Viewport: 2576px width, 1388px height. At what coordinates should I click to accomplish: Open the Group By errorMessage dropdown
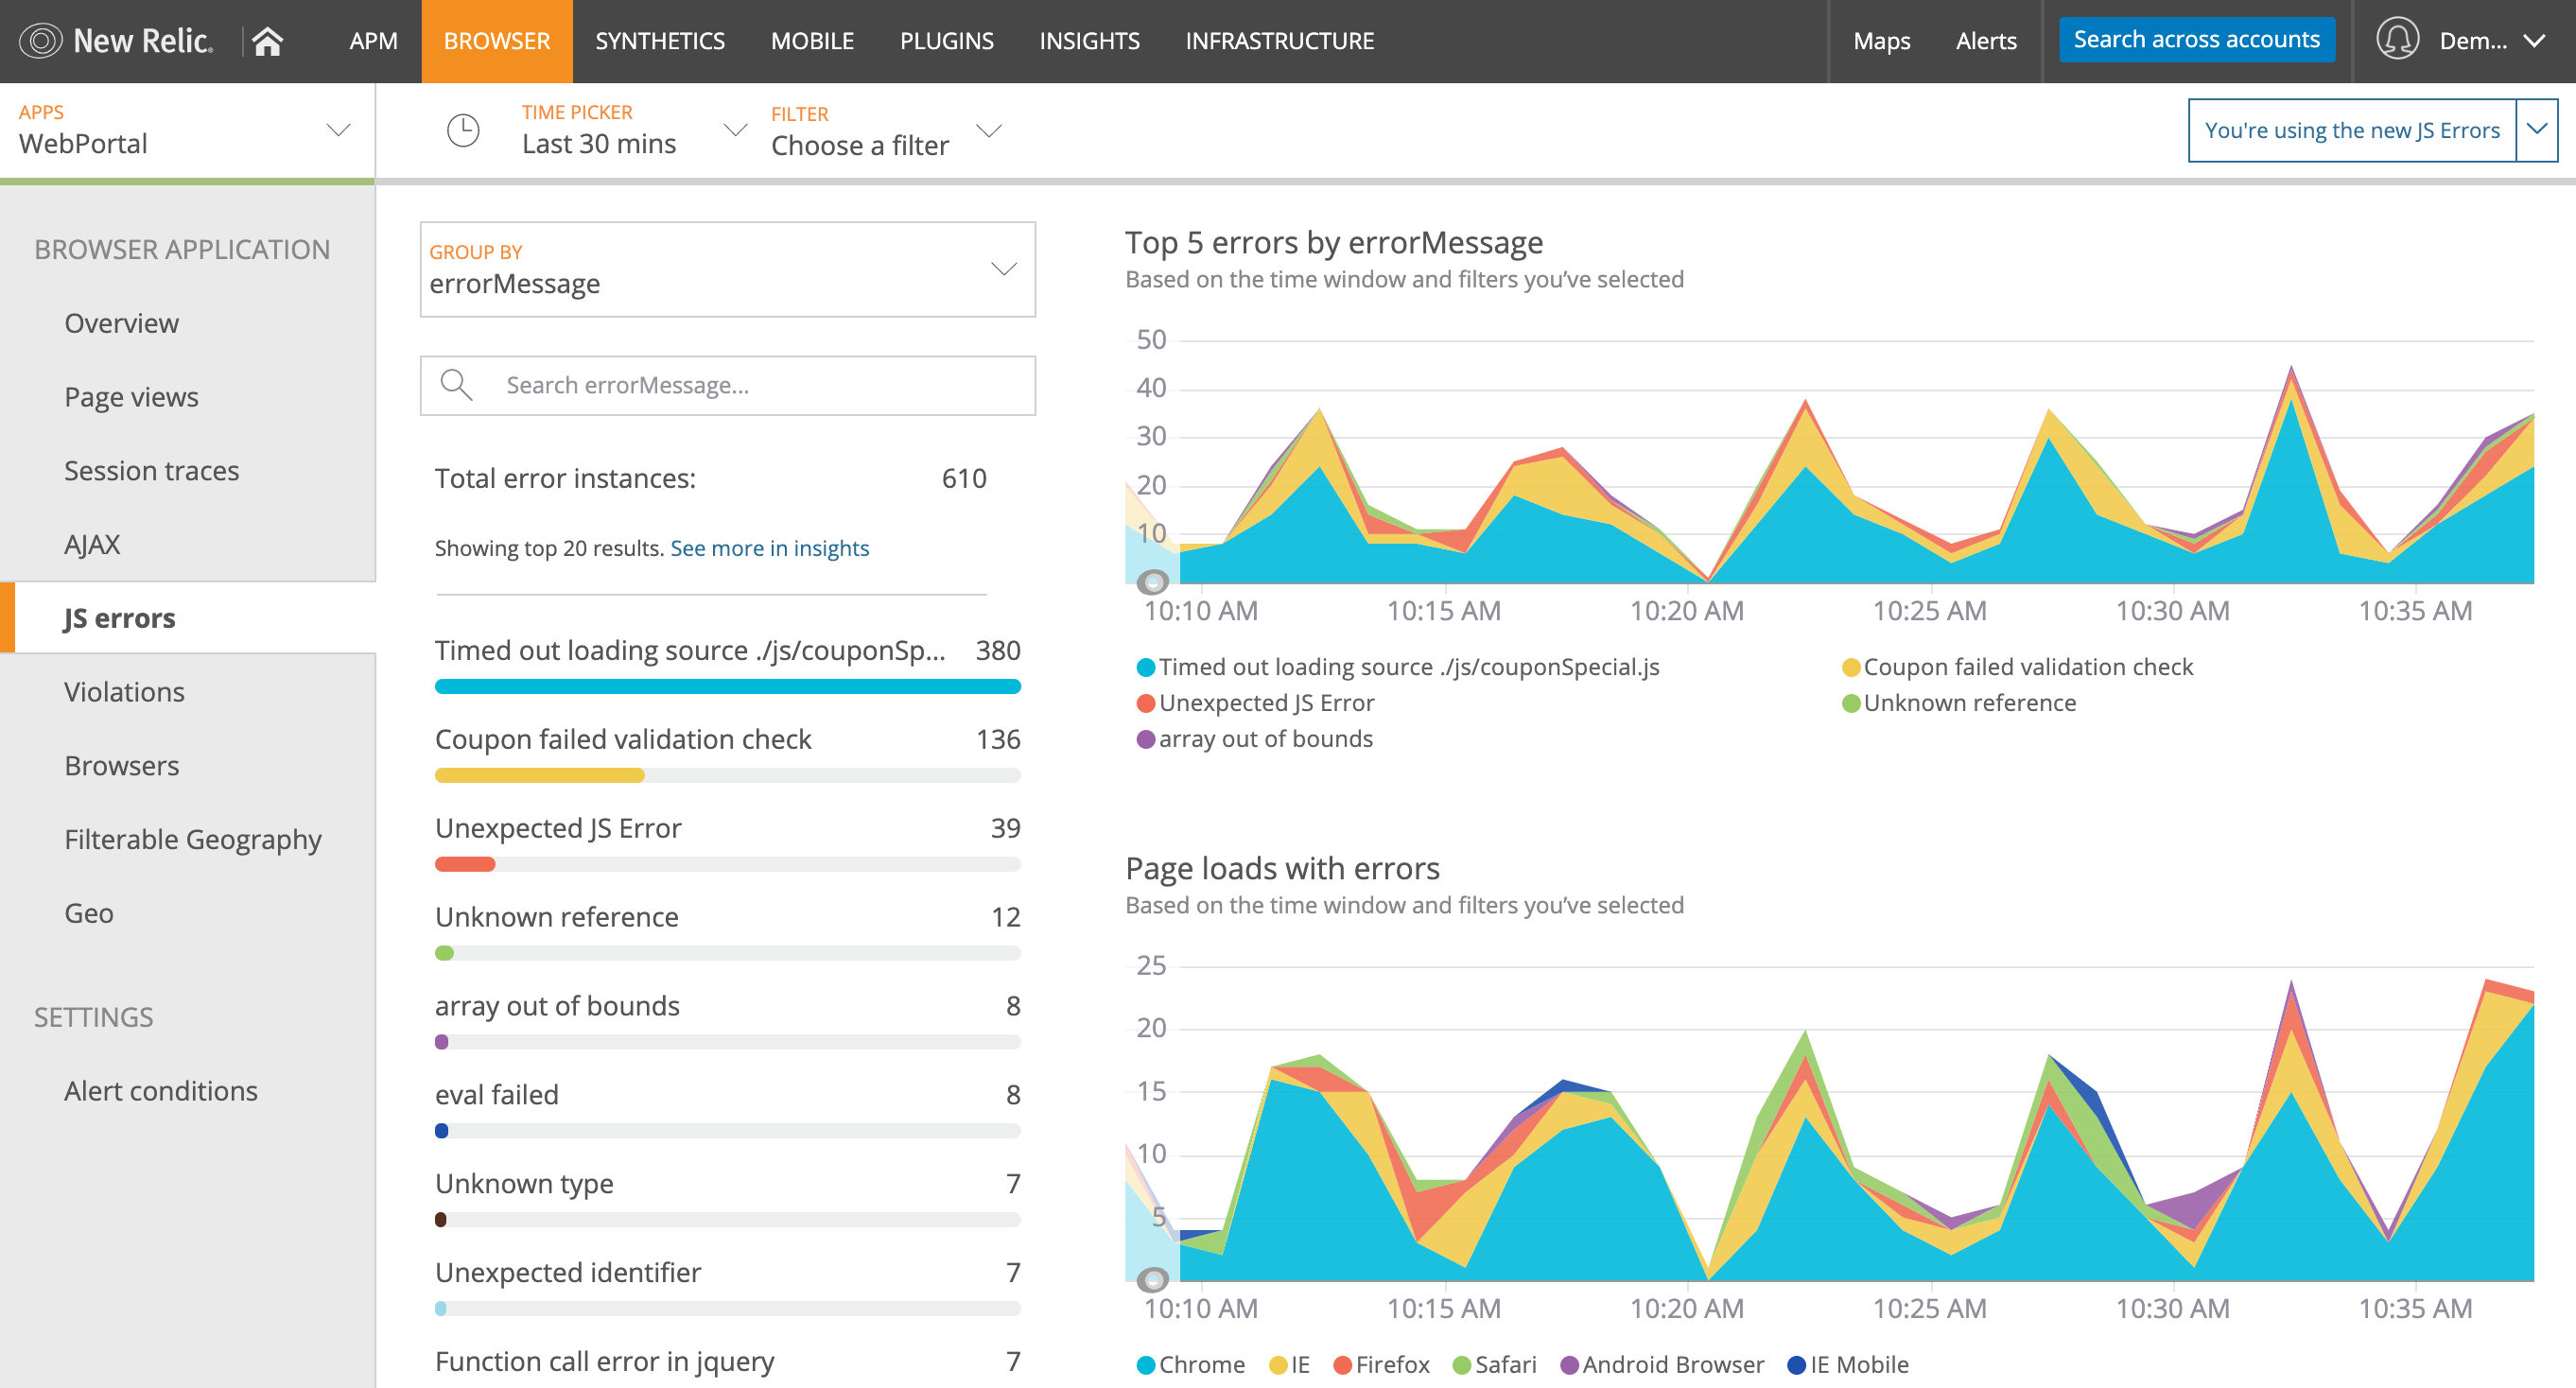pyautogui.click(x=727, y=269)
